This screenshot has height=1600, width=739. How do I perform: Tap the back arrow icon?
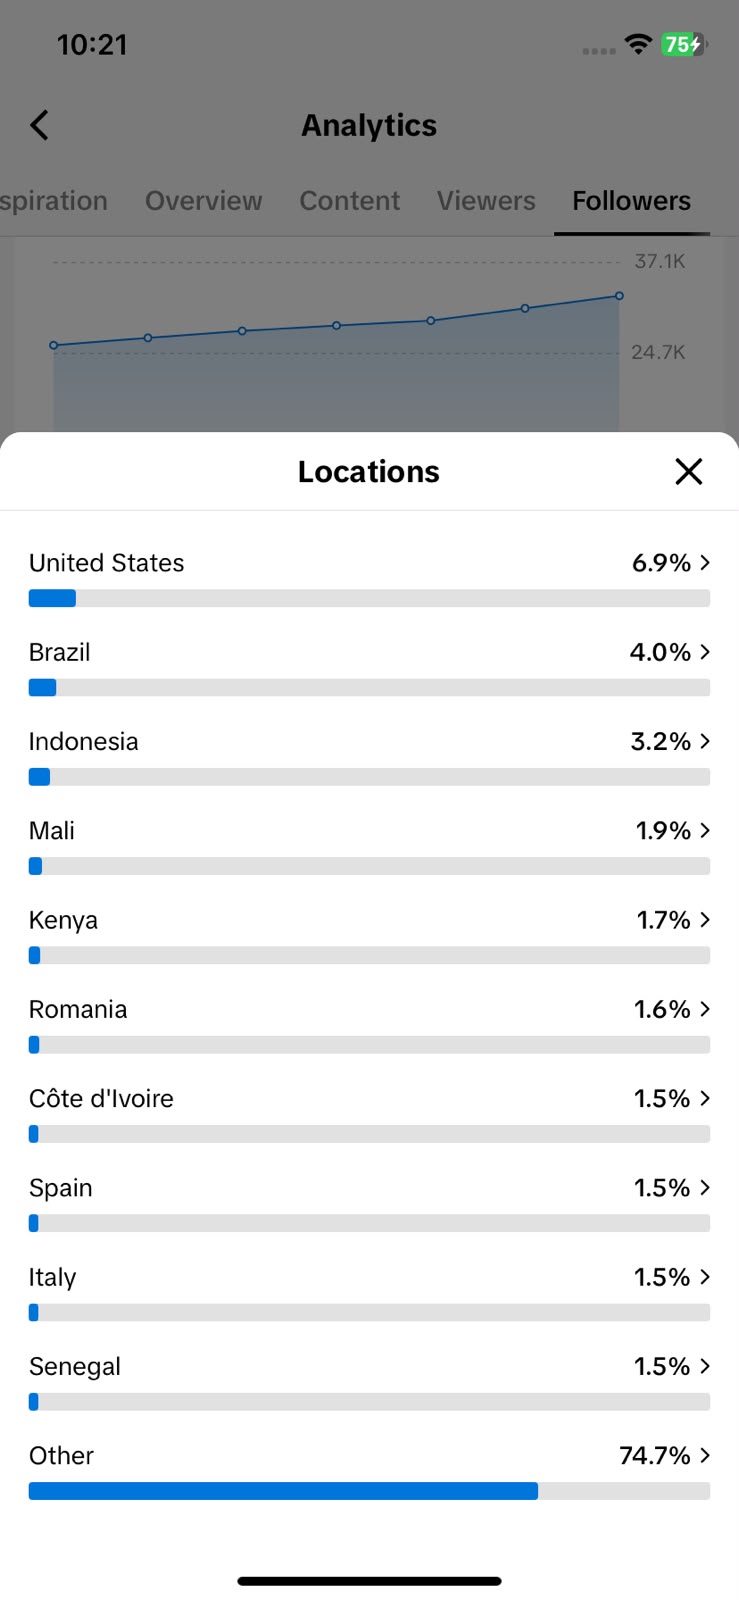[x=39, y=125]
